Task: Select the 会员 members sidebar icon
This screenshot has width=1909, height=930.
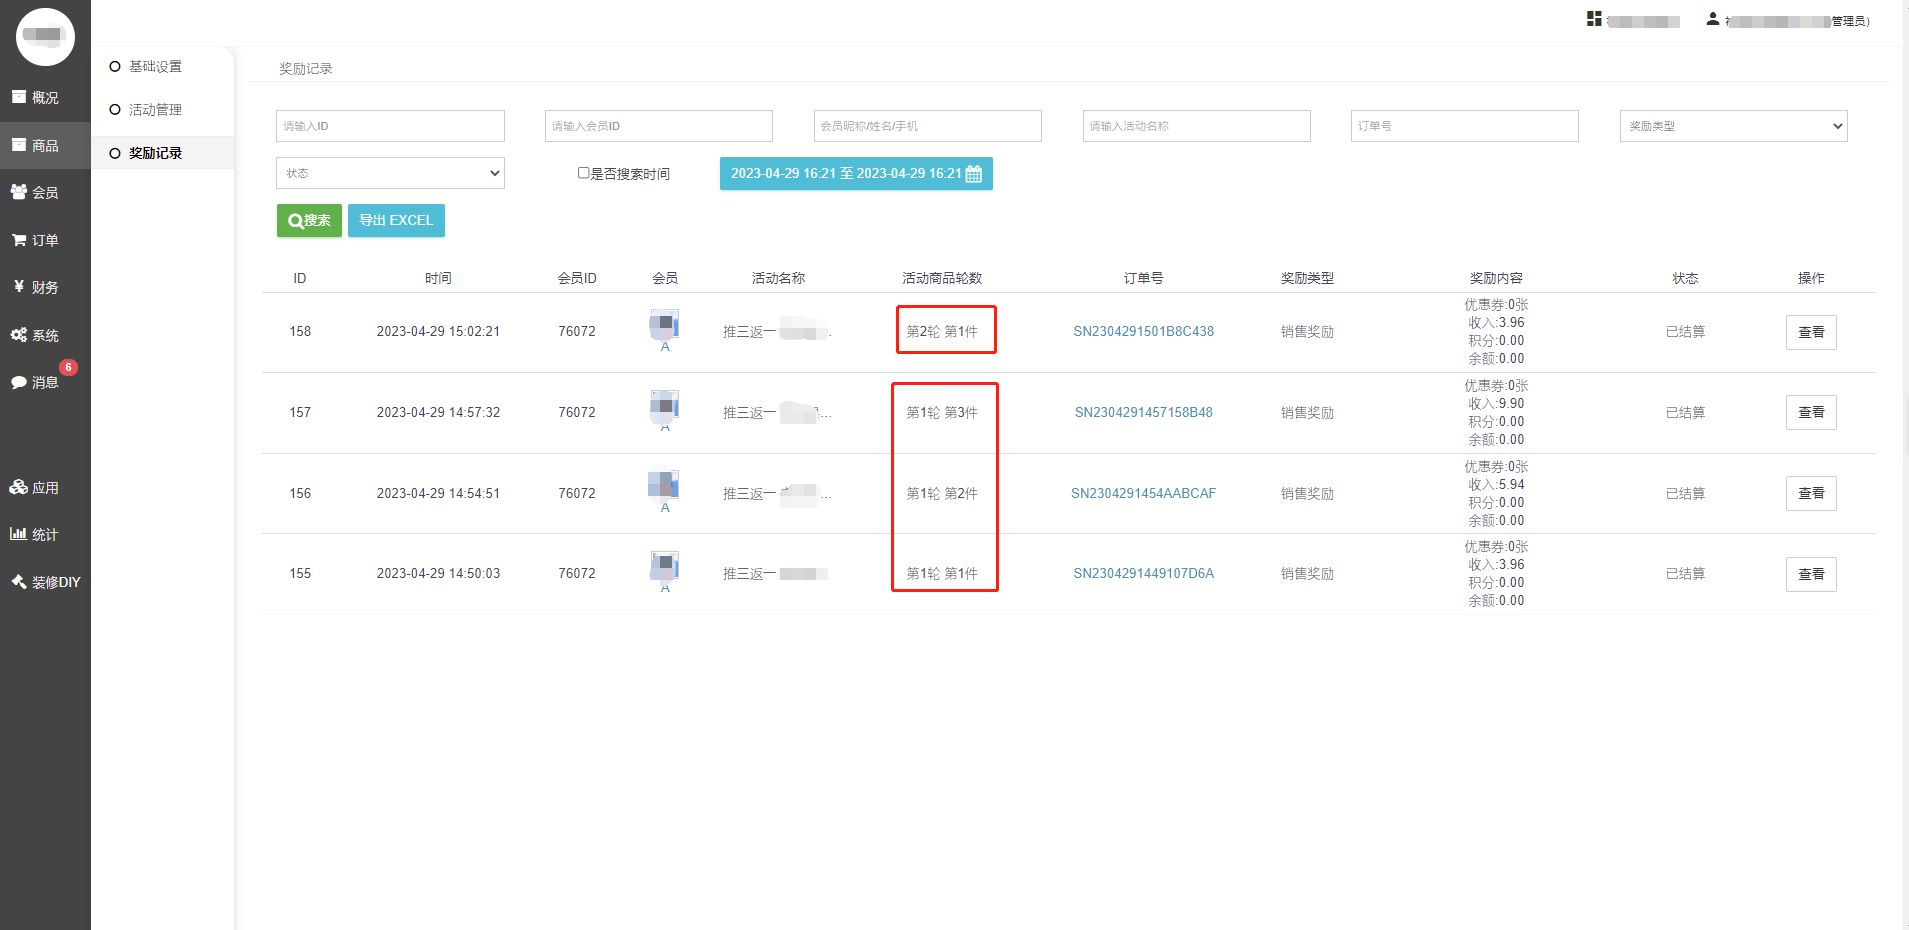Action: click(19, 192)
